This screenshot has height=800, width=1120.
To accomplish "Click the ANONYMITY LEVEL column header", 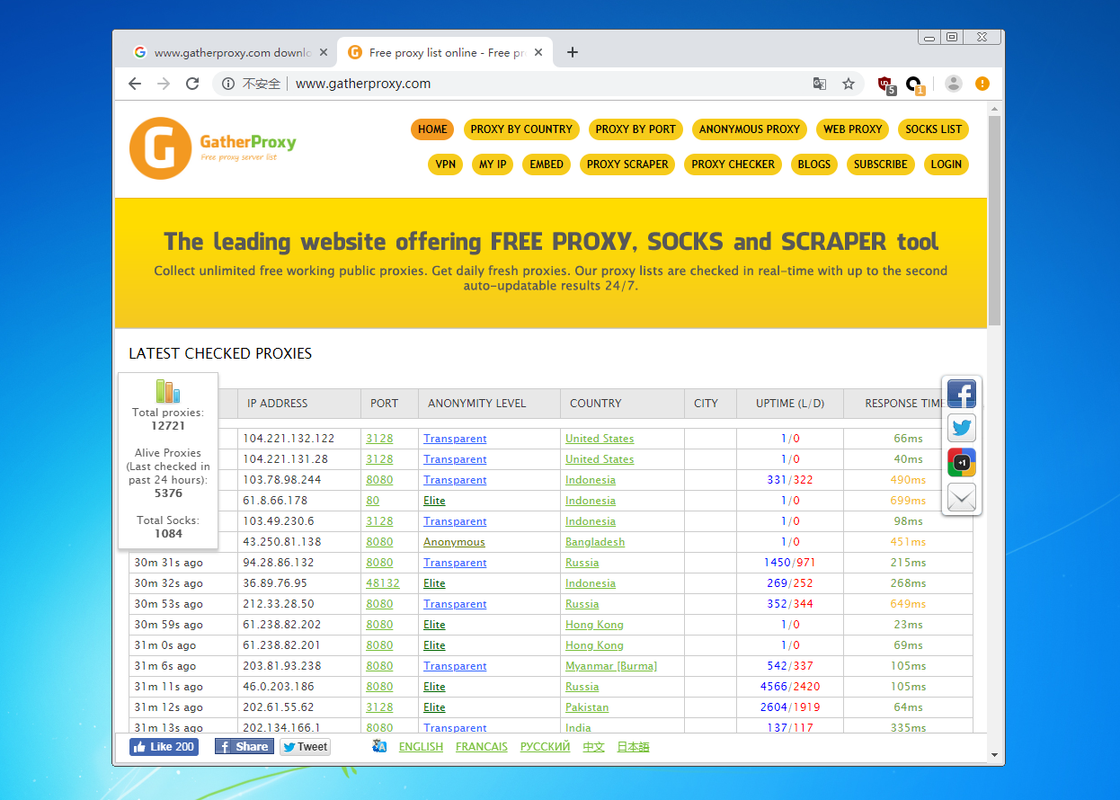I will (x=489, y=403).
